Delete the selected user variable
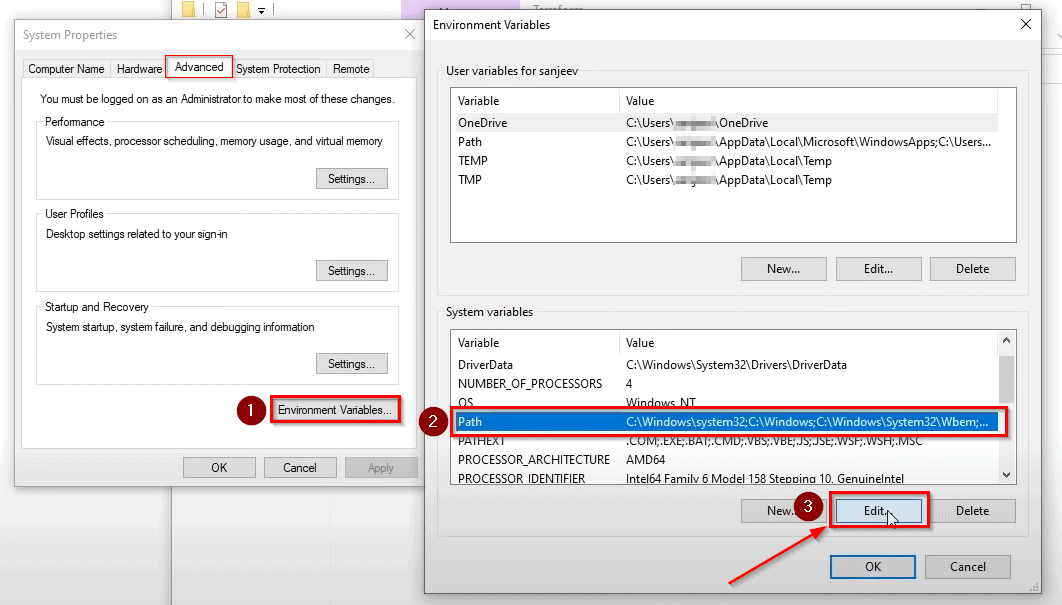 [x=972, y=269]
